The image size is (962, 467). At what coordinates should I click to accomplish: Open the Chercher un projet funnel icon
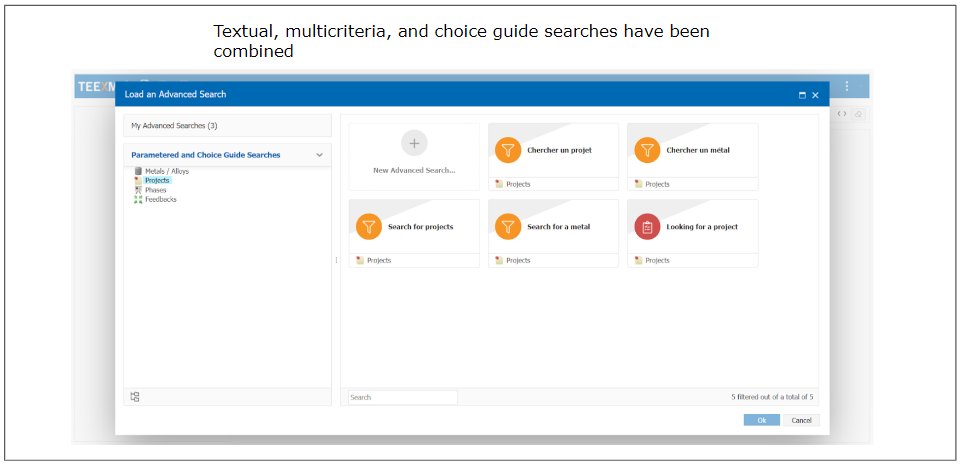click(x=507, y=150)
